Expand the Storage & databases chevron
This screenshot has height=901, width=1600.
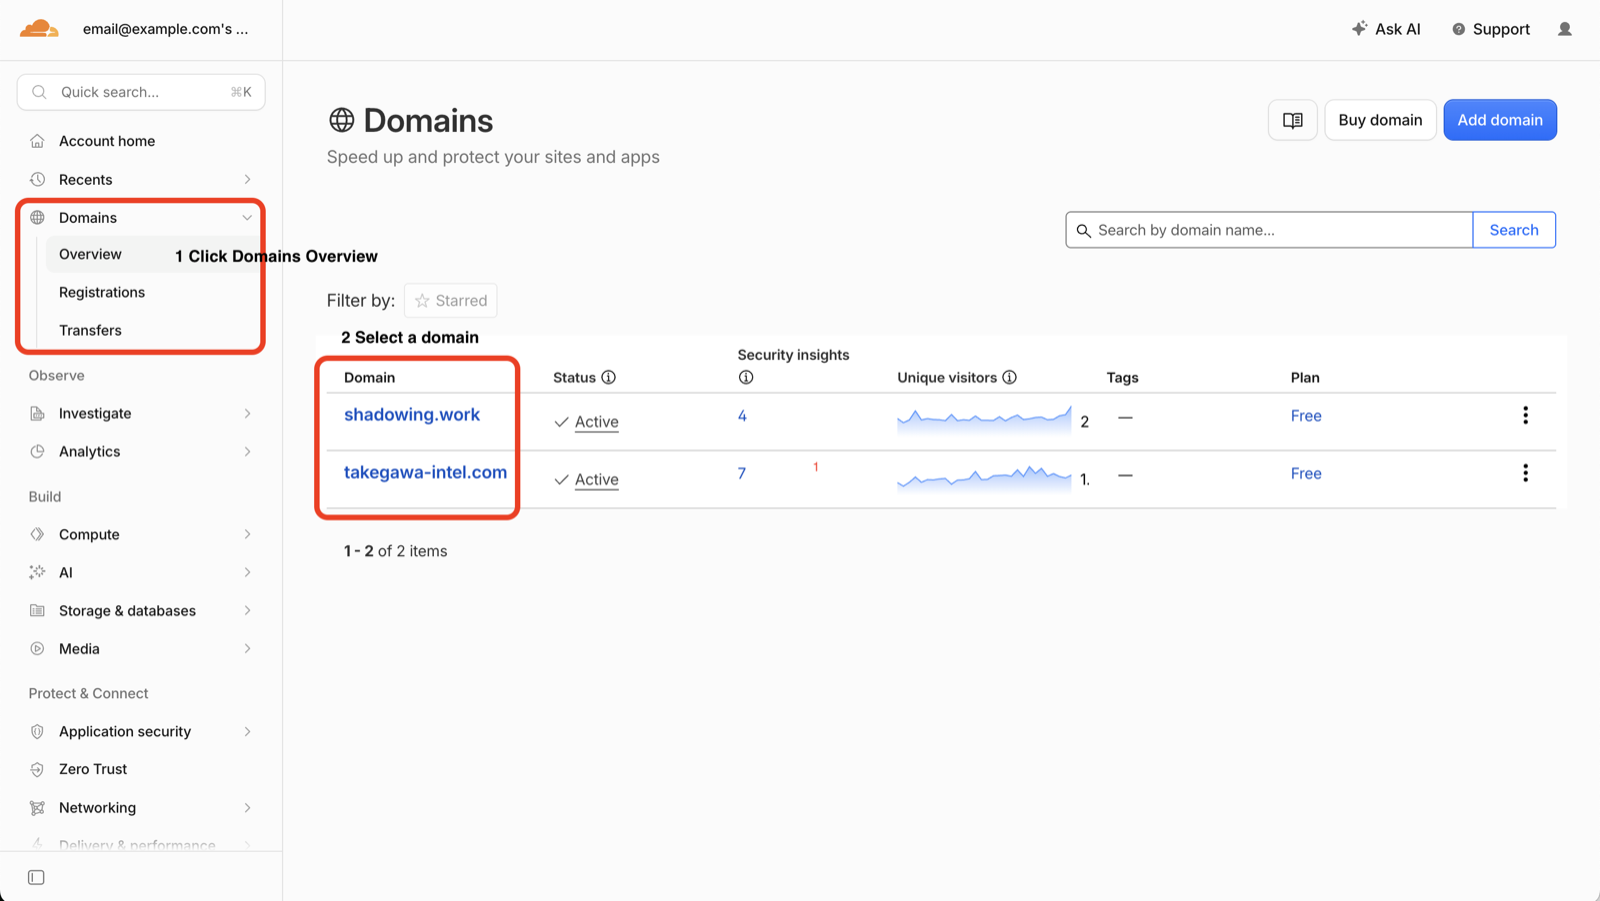click(247, 610)
